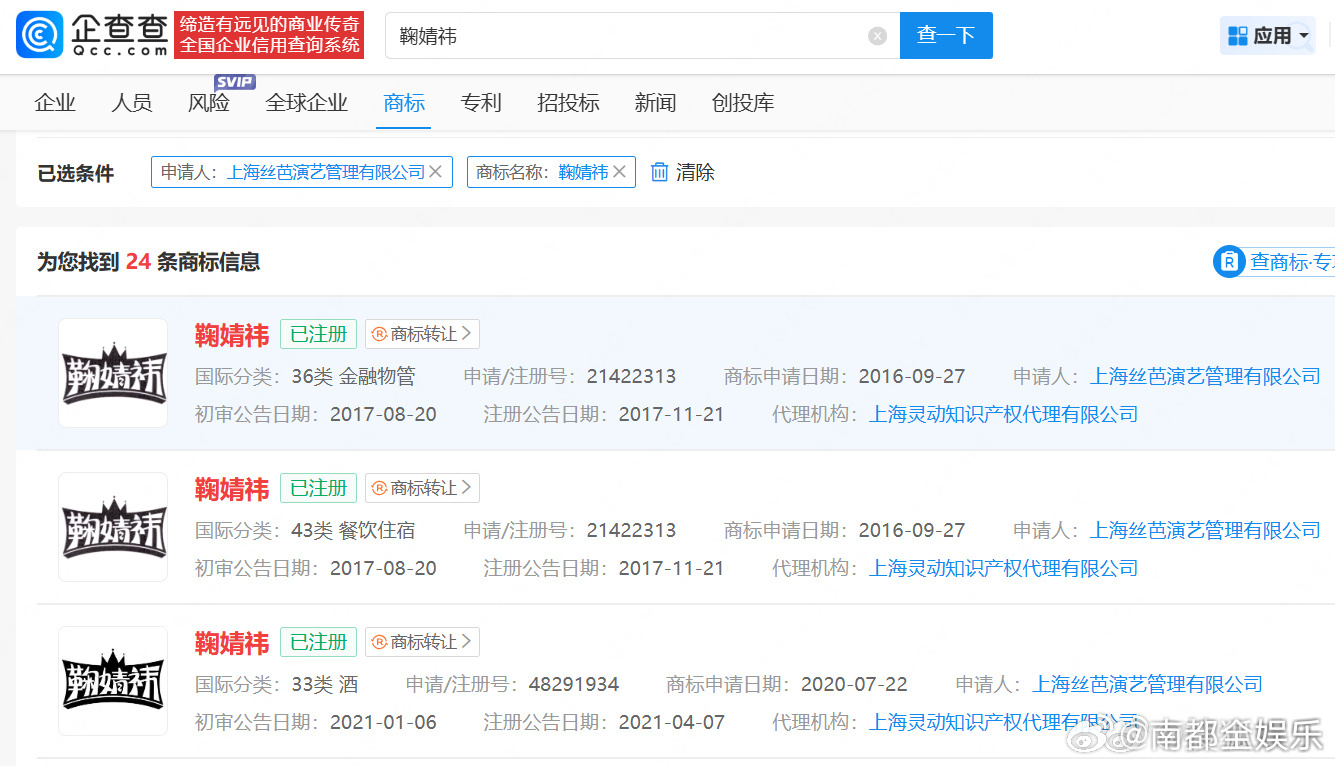Click the X icon inside the search box

[x=877, y=35]
